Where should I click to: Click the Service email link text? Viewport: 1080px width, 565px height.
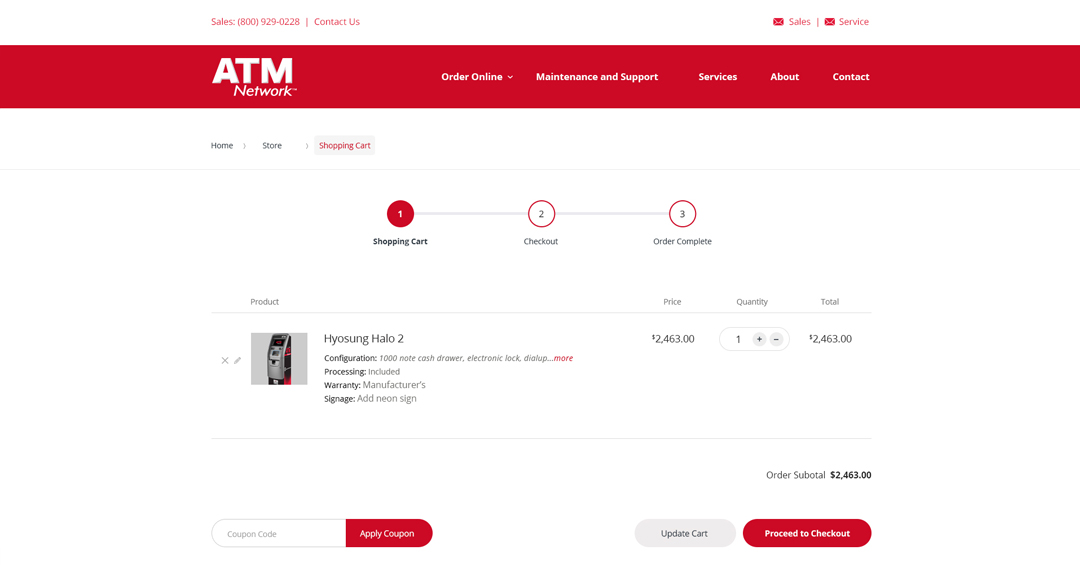pyautogui.click(x=853, y=22)
